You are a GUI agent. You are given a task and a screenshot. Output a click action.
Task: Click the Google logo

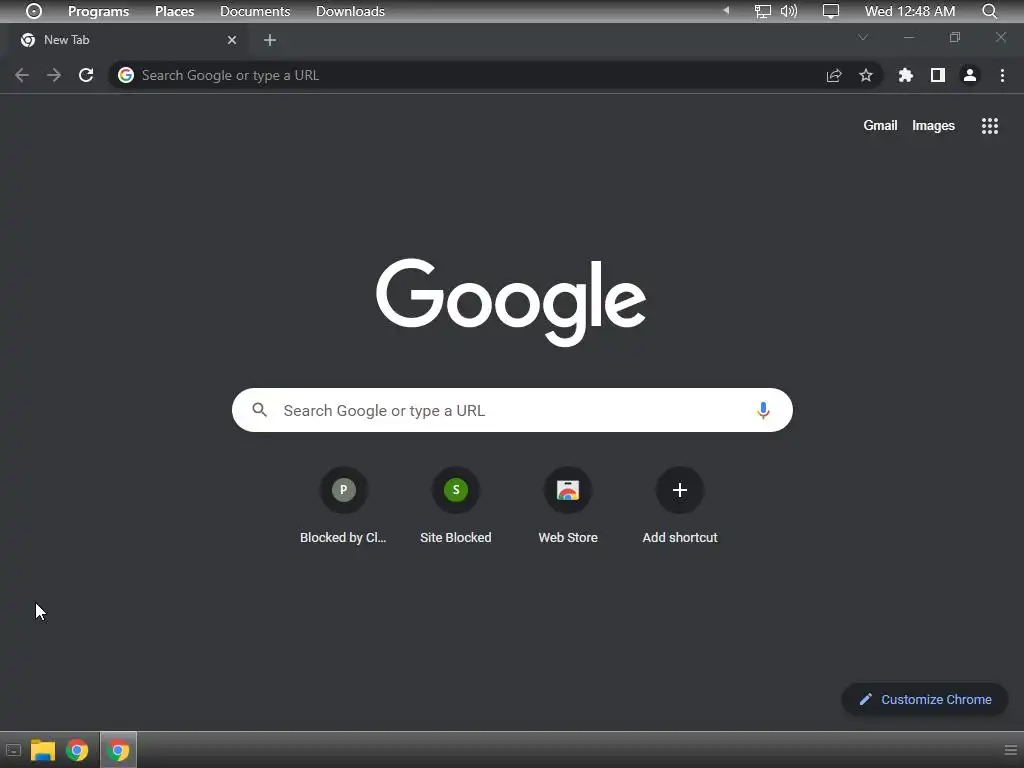click(511, 302)
